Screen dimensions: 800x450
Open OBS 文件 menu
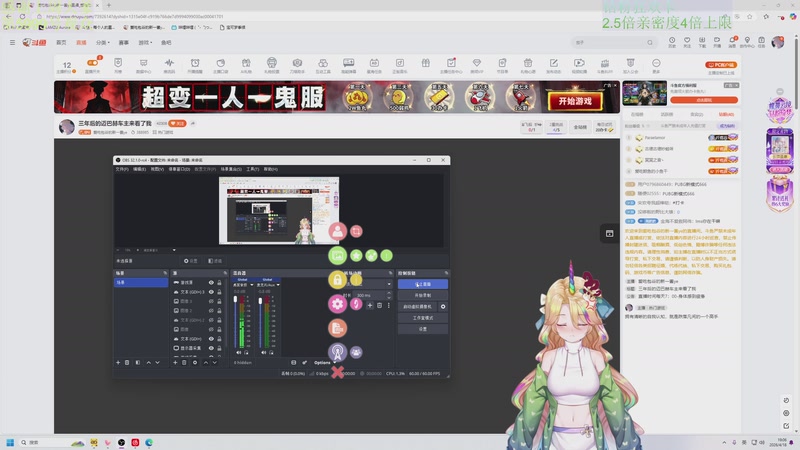pos(122,169)
